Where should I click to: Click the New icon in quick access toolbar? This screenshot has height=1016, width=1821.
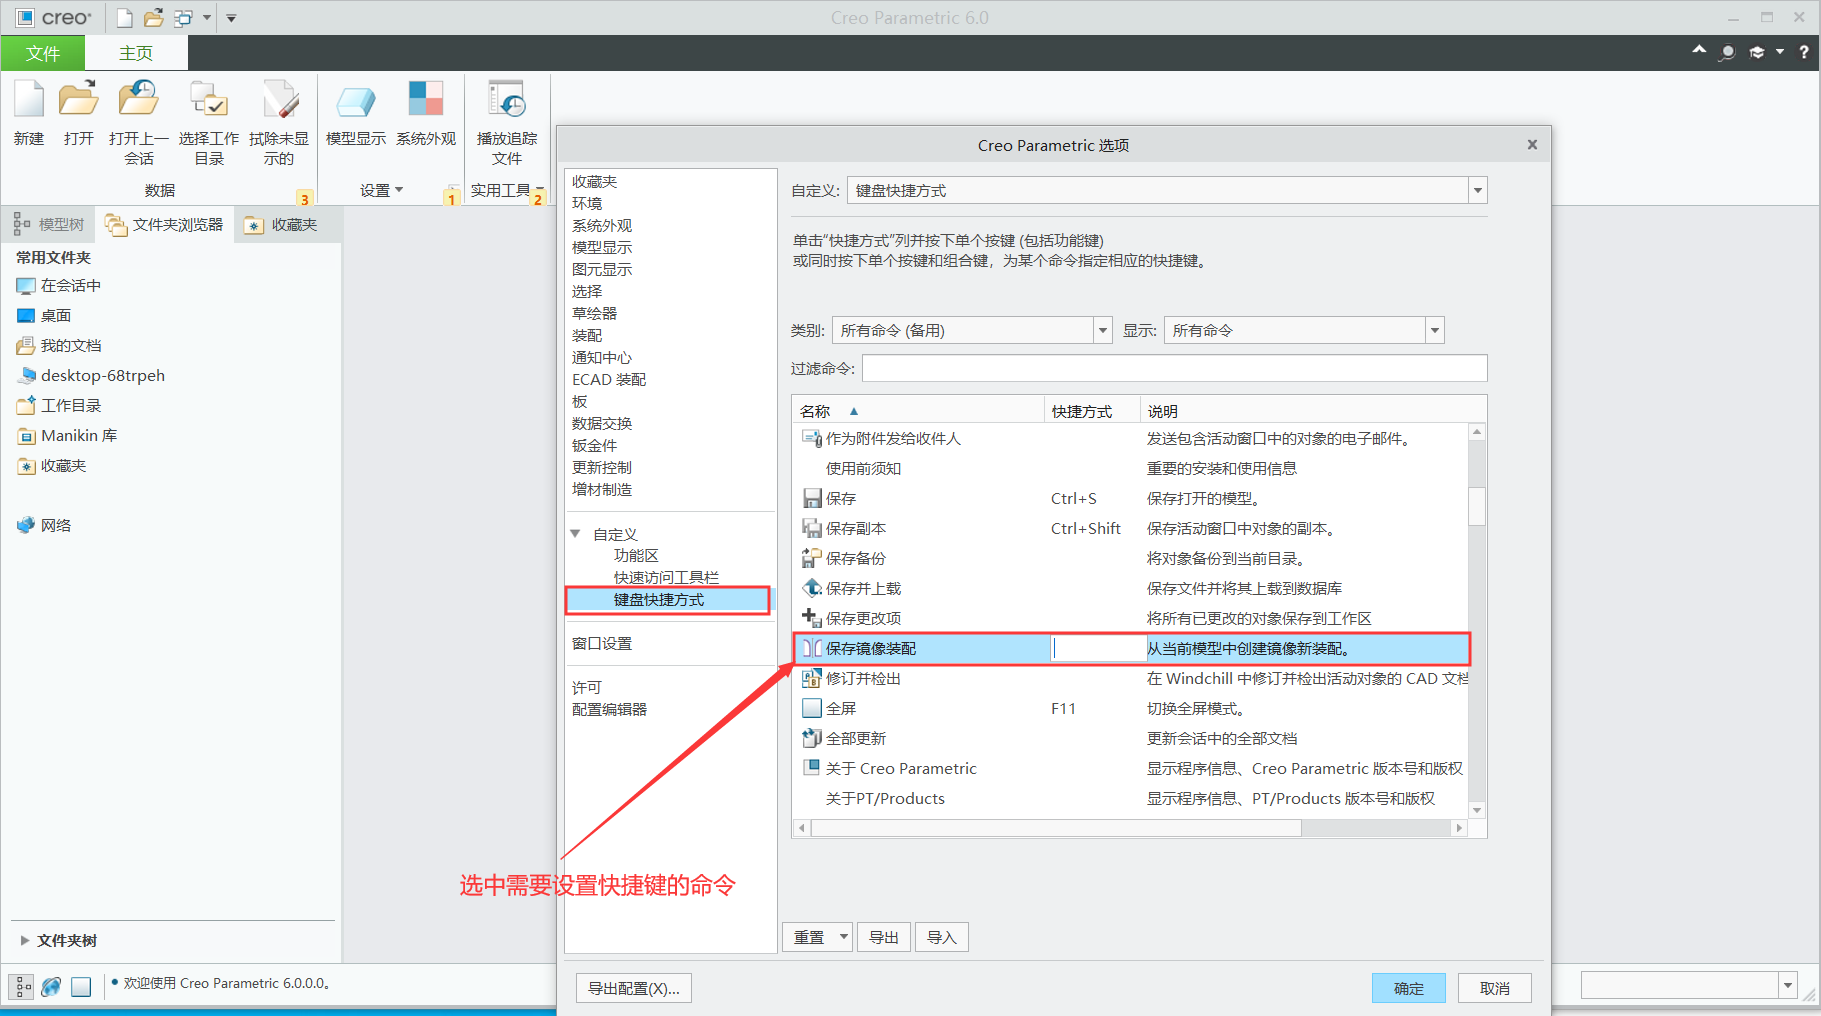tap(124, 17)
